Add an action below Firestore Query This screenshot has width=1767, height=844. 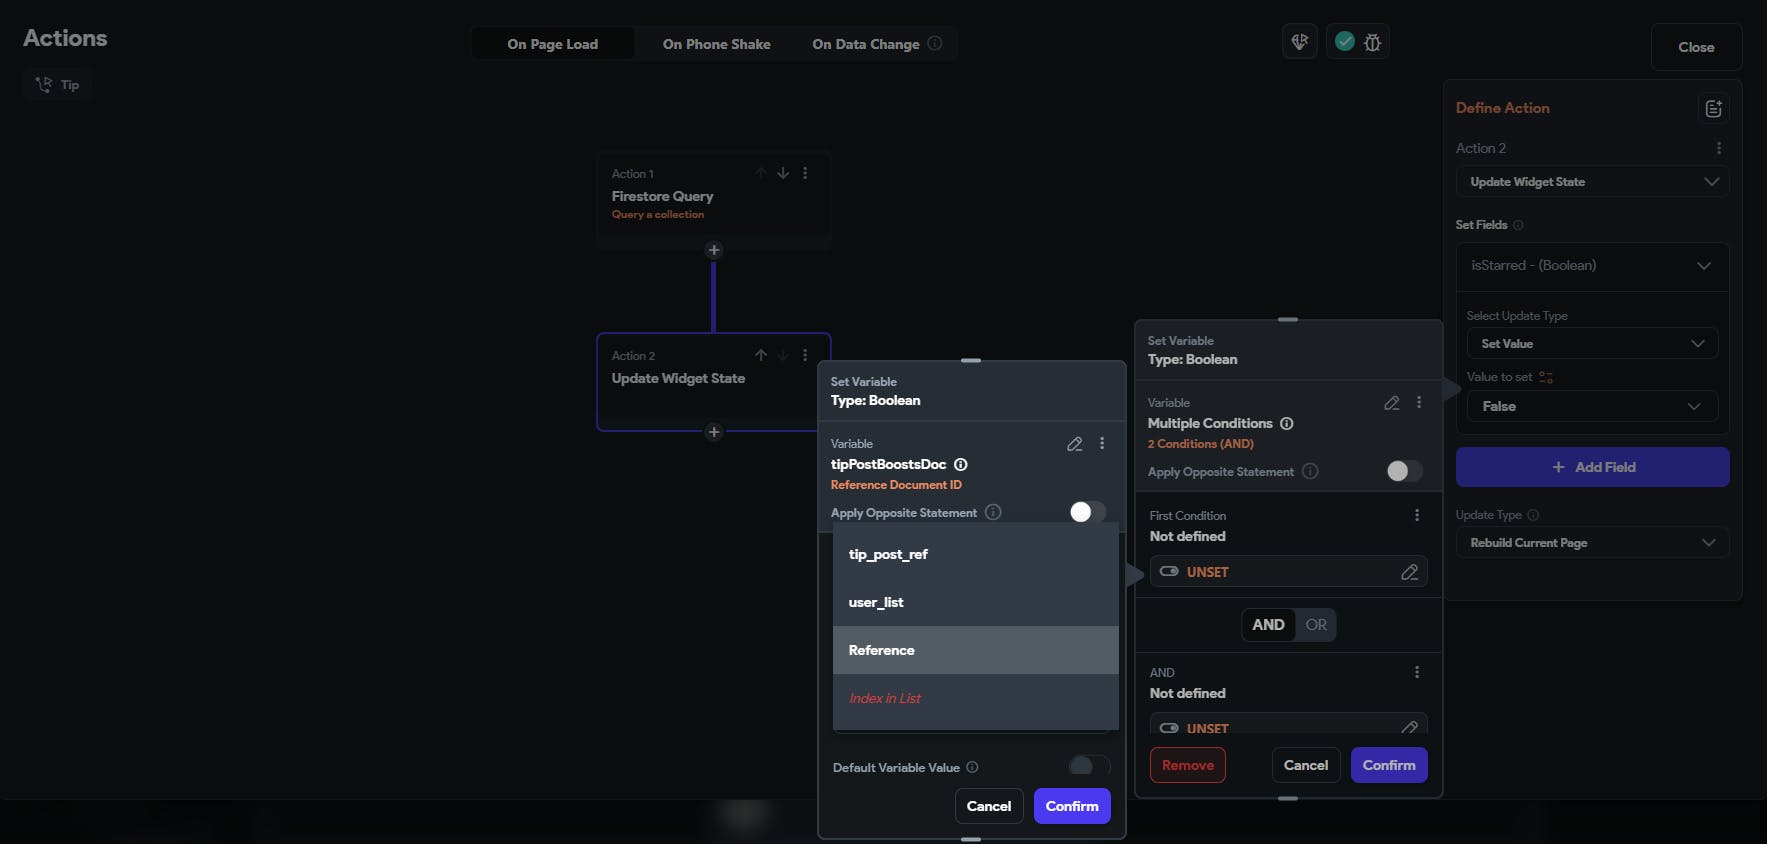click(x=713, y=250)
